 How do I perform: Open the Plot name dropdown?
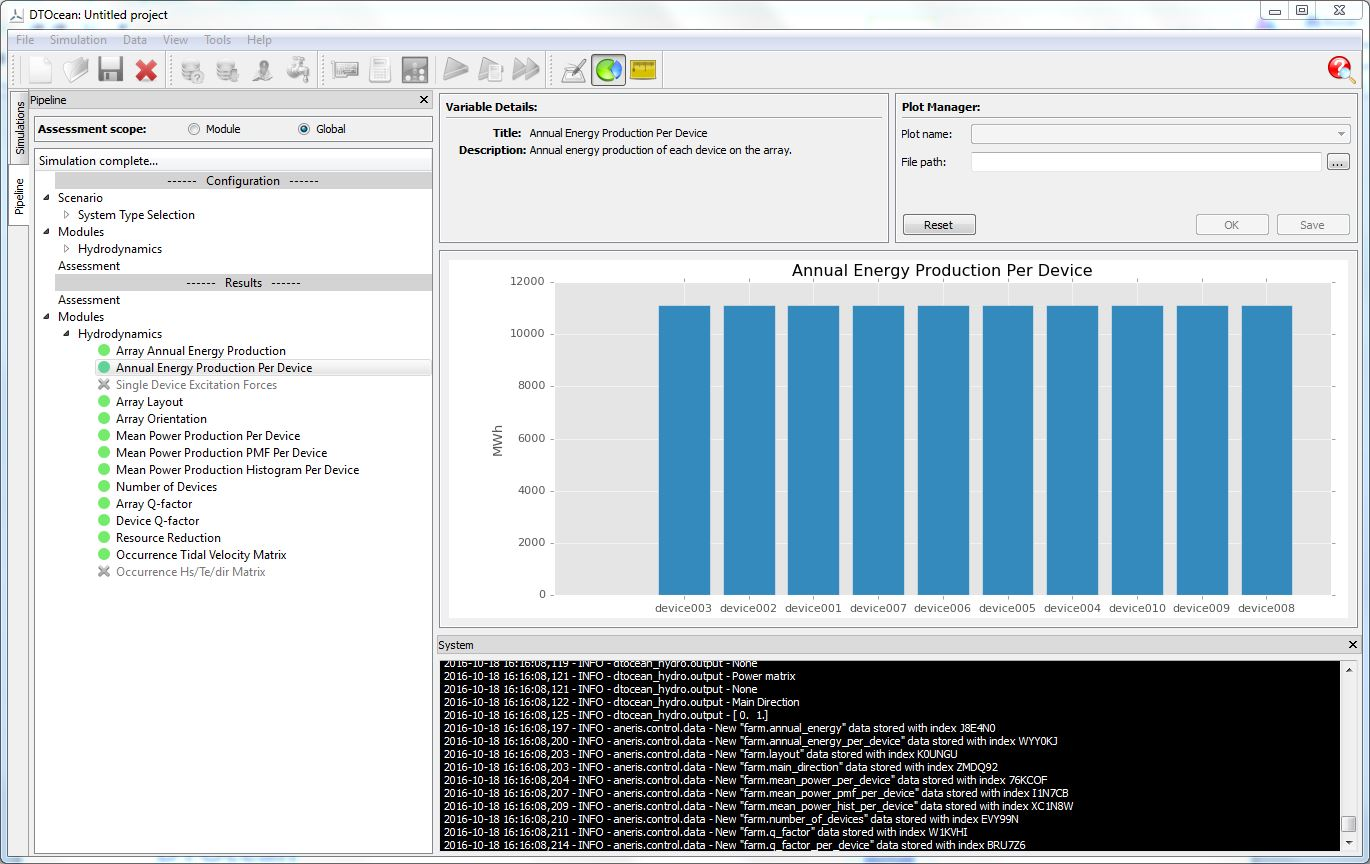1160,134
